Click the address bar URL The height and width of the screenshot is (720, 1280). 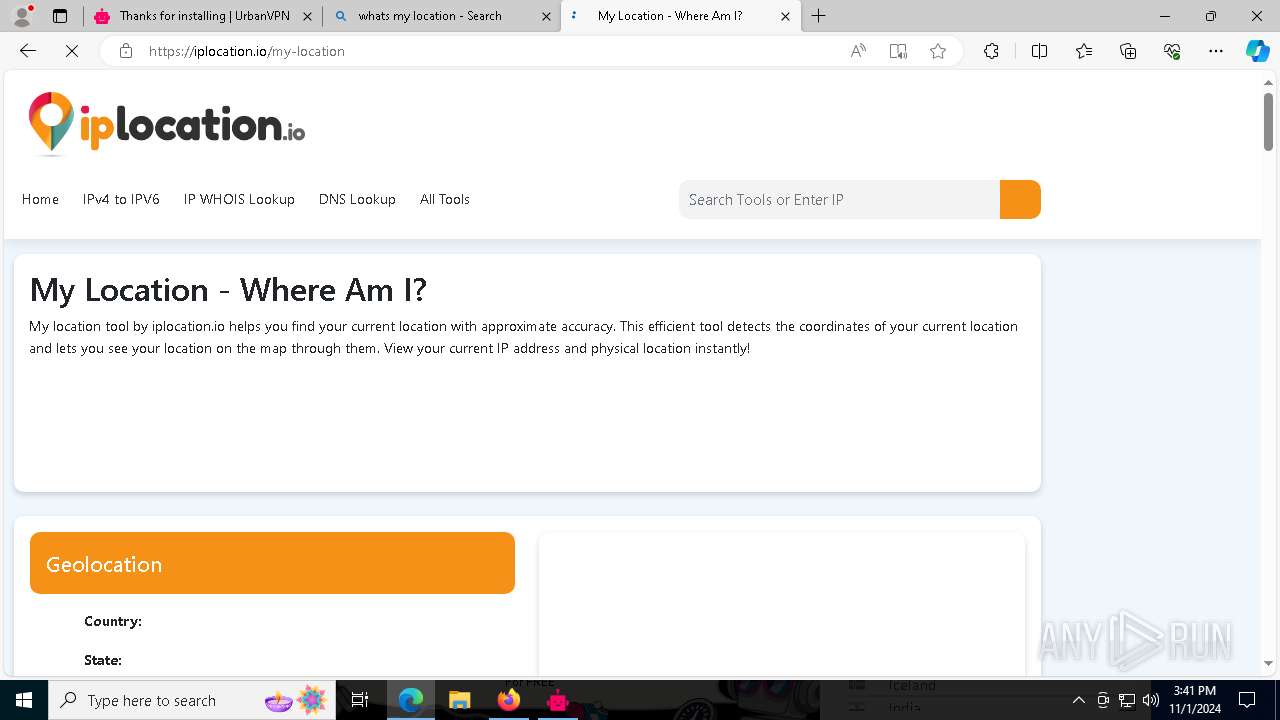pyautogui.click(x=246, y=51)
